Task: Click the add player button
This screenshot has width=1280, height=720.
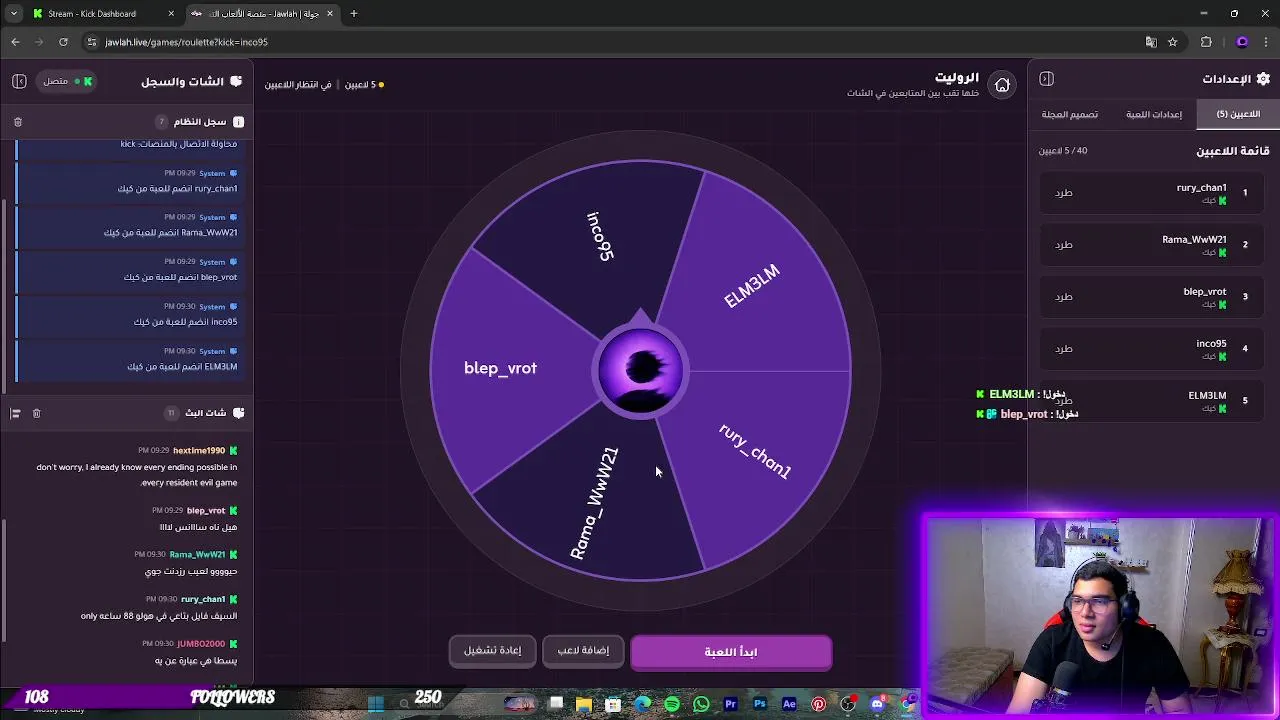Action: pos(583,651)
